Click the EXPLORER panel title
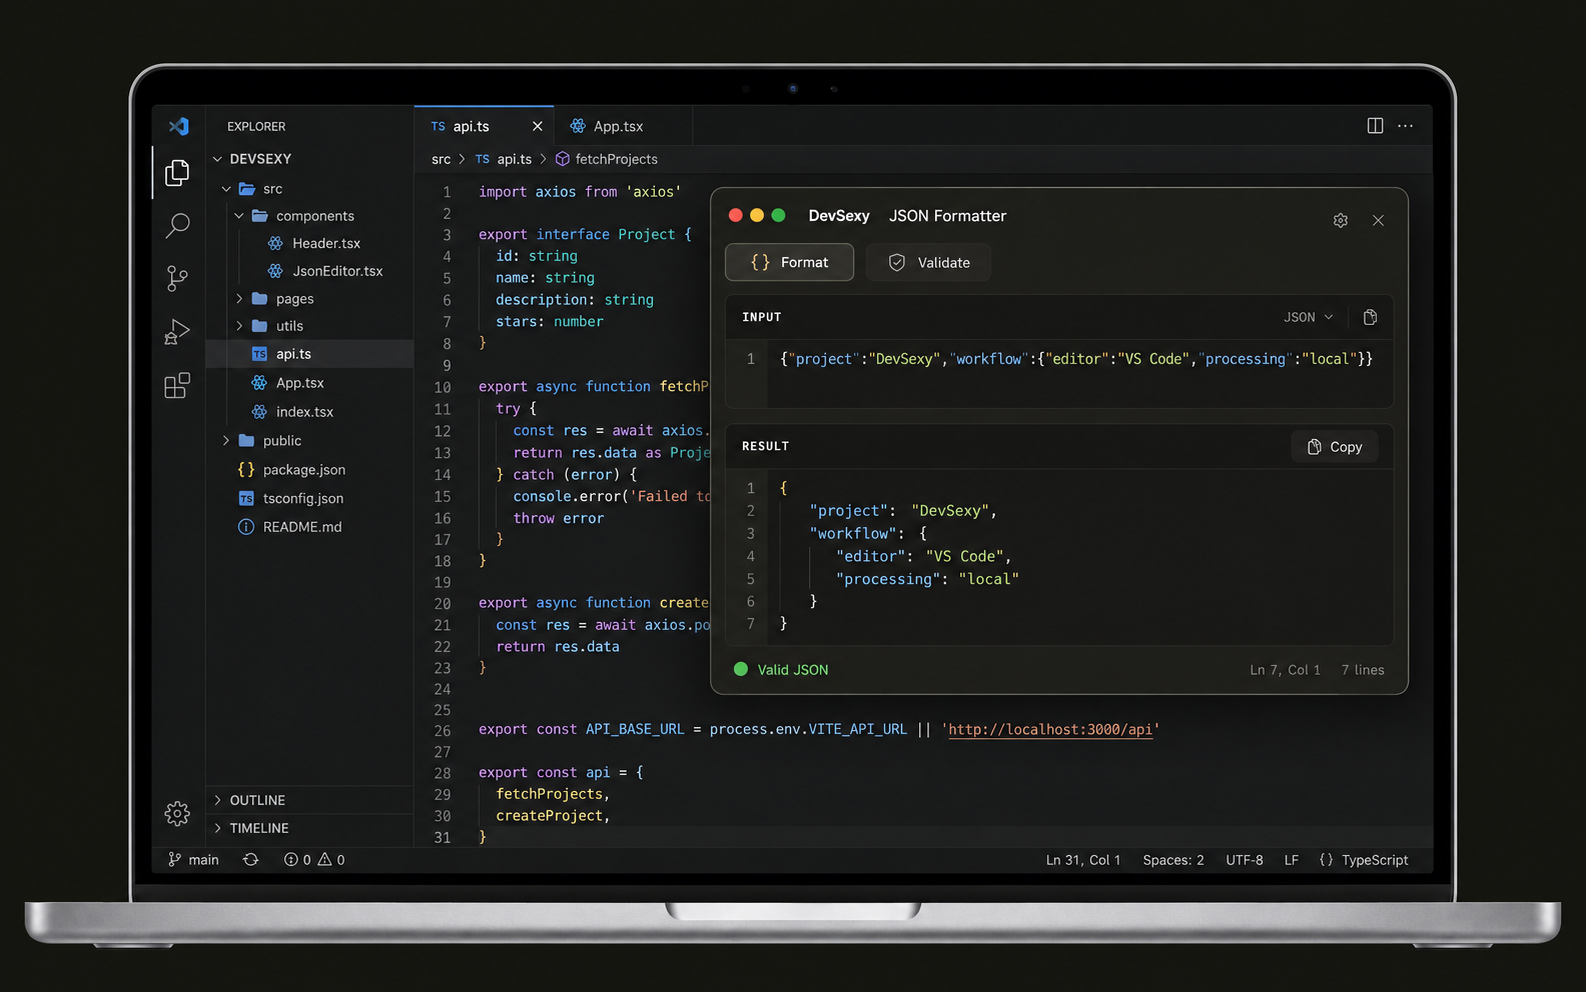 click(x=256, y=126)
